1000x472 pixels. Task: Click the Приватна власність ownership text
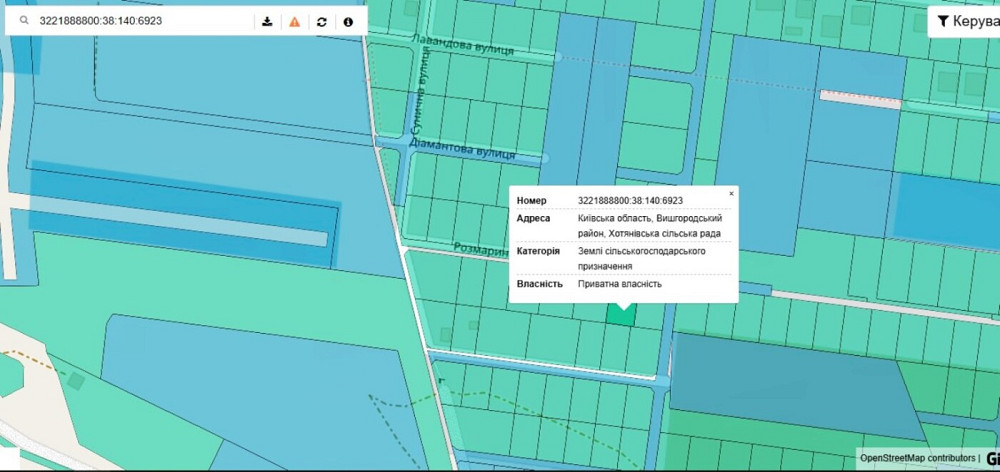click(619, 284)
